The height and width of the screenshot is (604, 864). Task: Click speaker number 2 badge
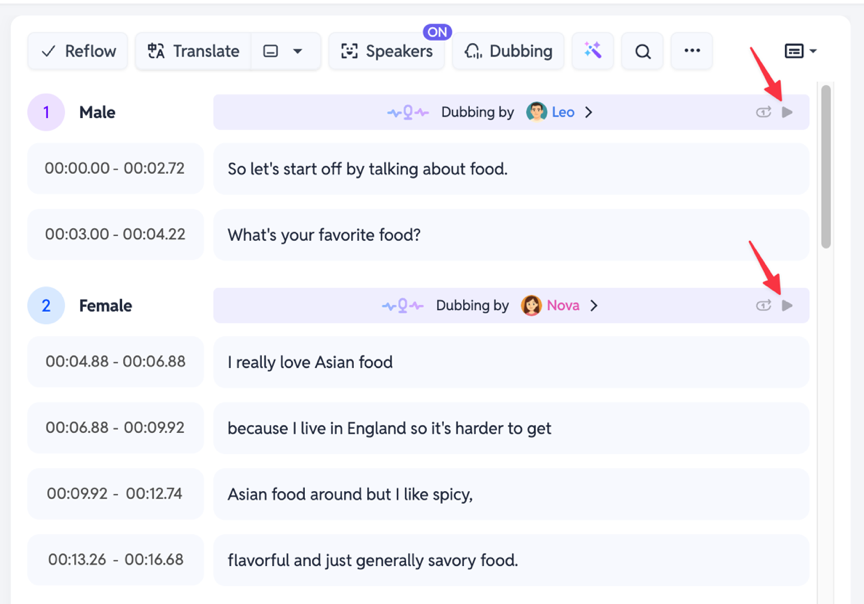tap(46, 305)
